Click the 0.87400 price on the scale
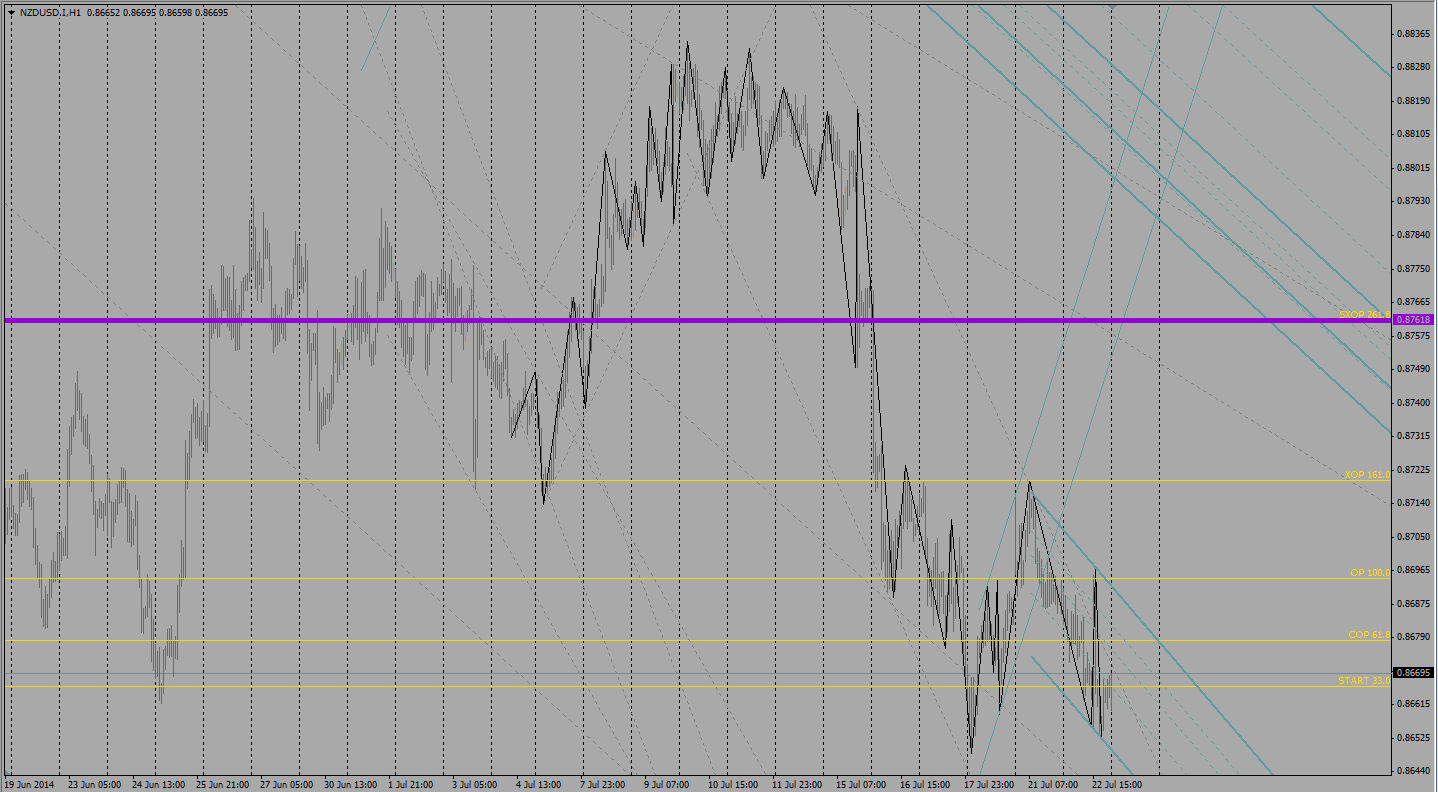Screen dimensions: 1438x792 (x=1412, y=402)
